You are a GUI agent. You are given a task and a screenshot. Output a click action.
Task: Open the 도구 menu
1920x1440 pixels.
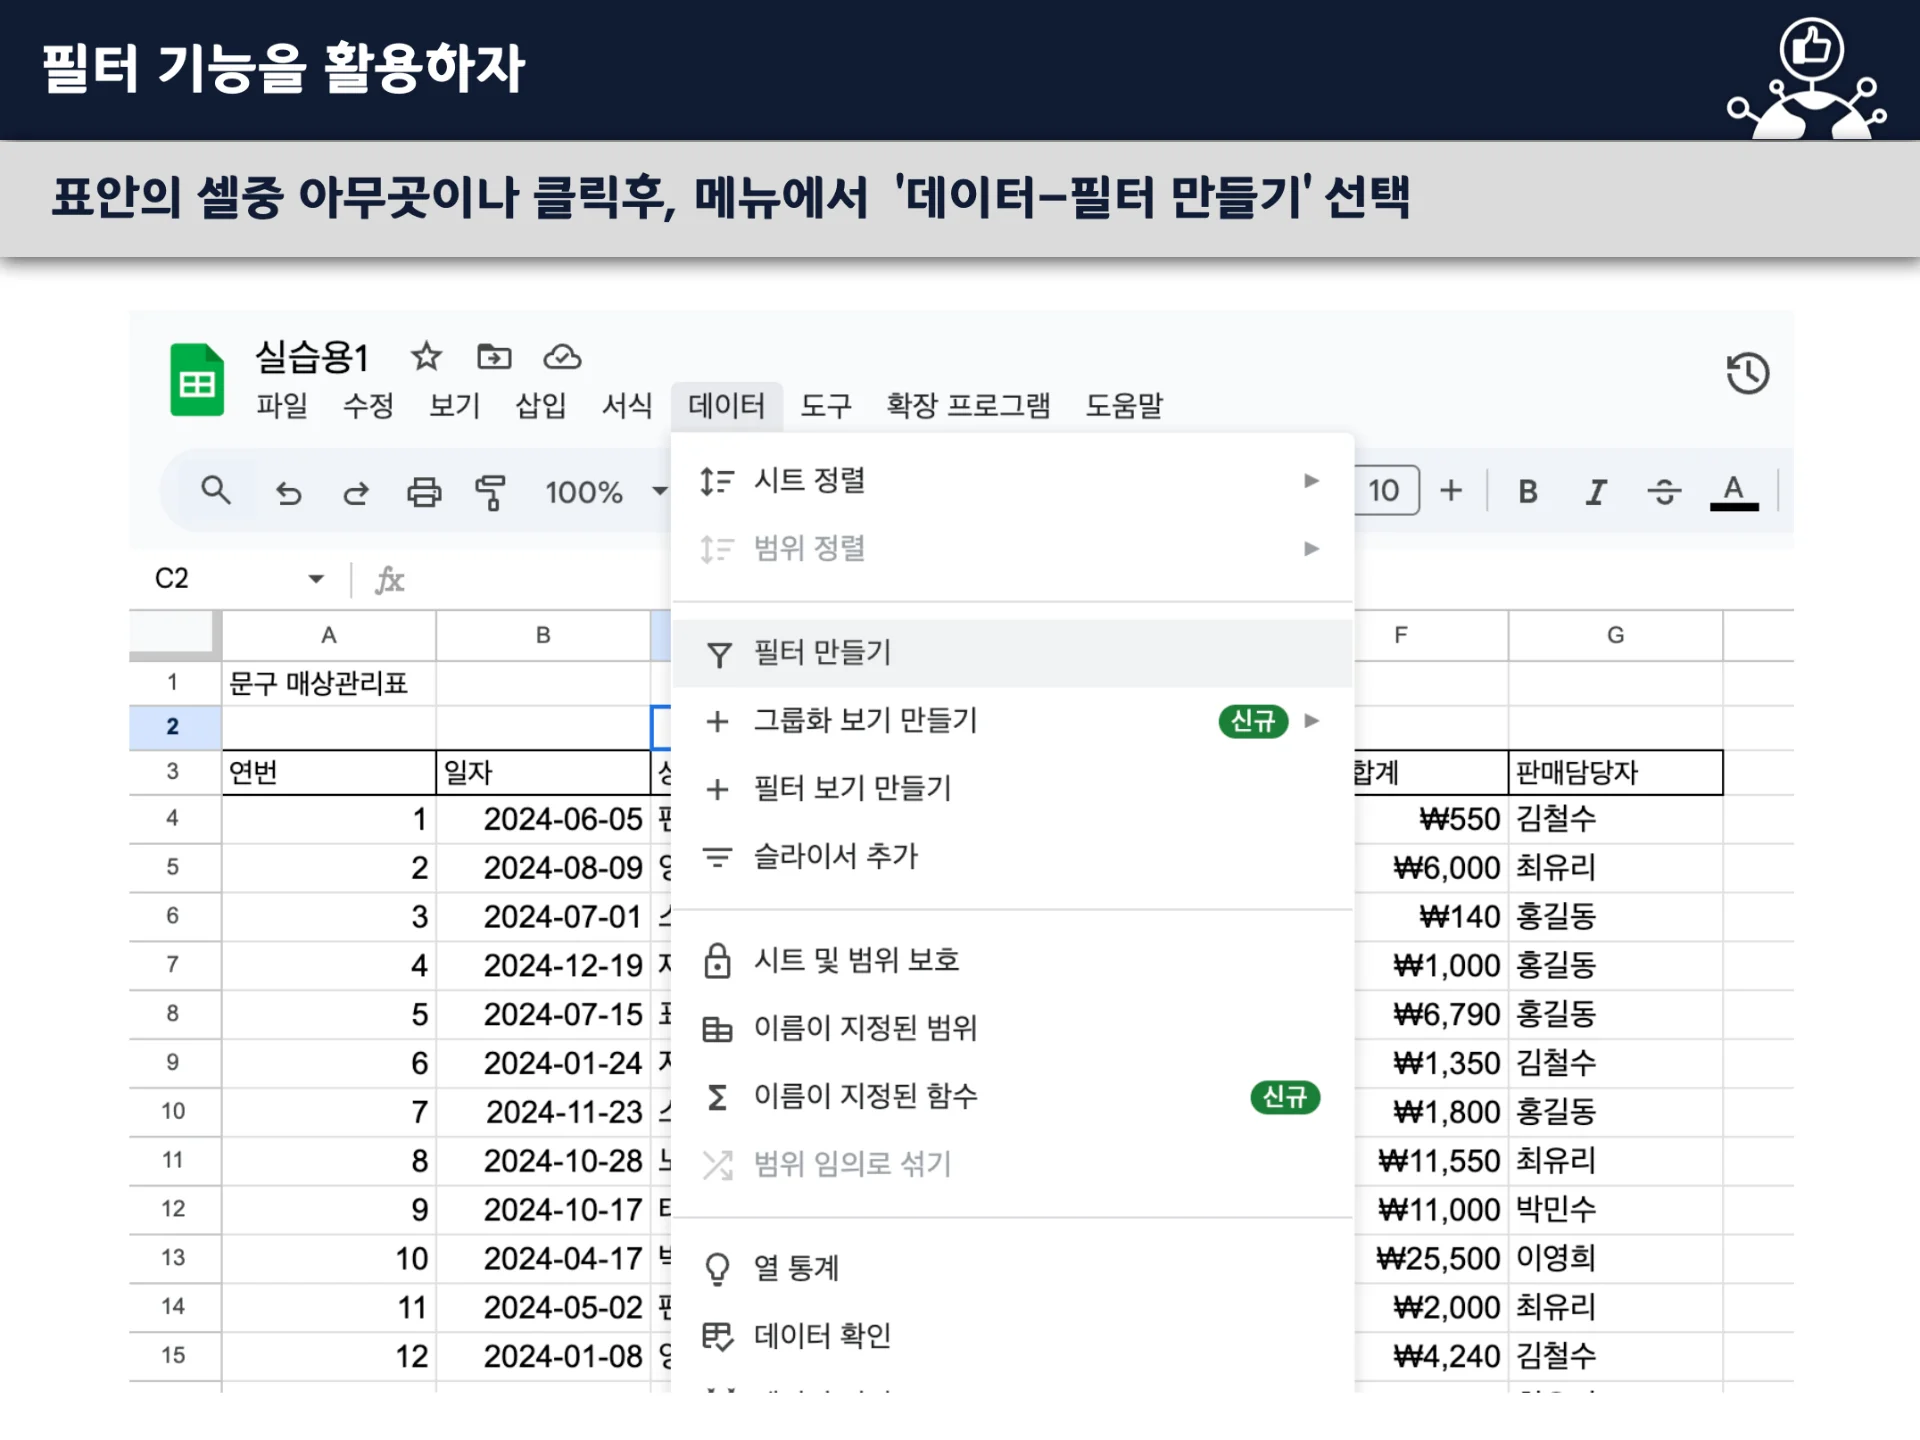coord(826,405)
